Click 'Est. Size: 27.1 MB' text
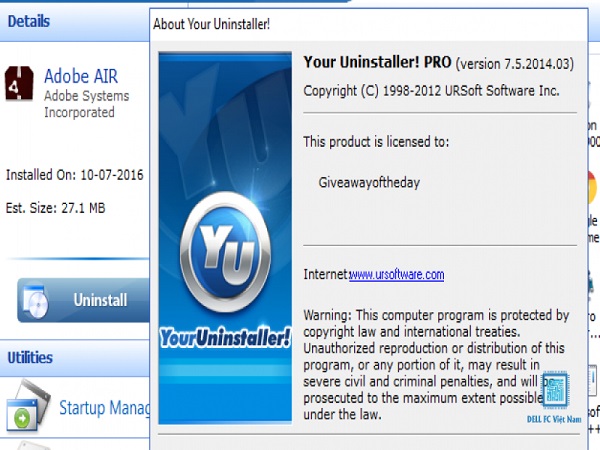 (55, 208)
